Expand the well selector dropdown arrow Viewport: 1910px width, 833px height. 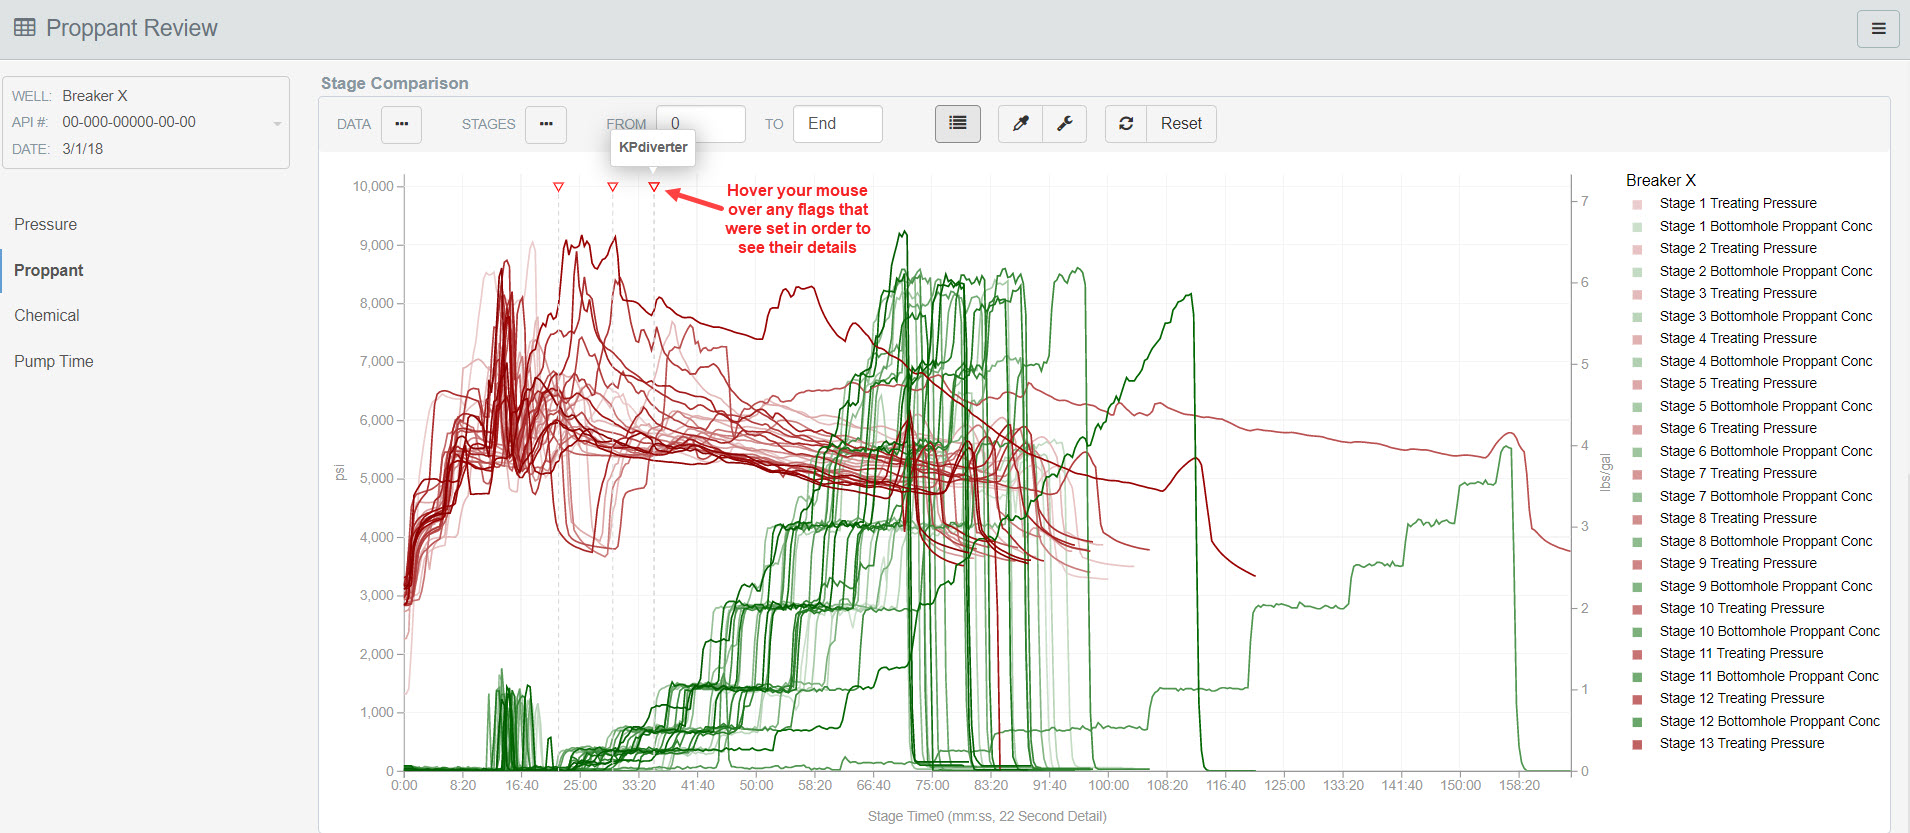coord(277,124)
